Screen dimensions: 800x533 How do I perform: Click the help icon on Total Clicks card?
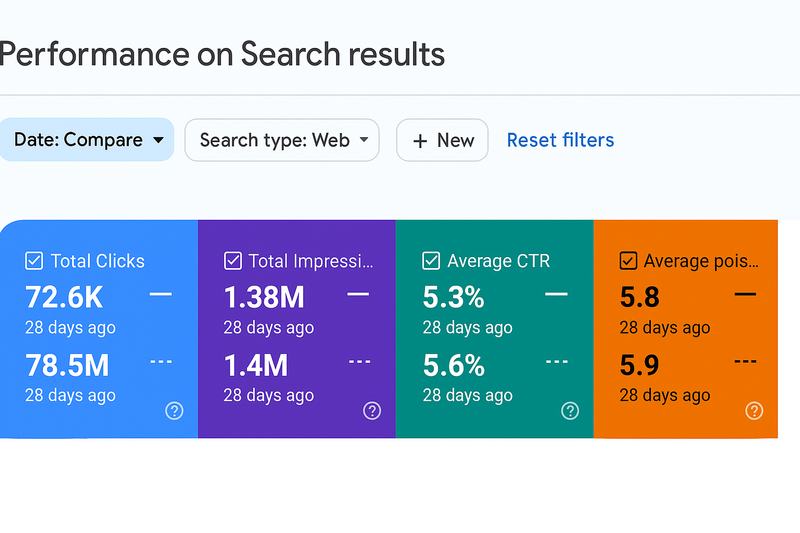click(174, 410)
